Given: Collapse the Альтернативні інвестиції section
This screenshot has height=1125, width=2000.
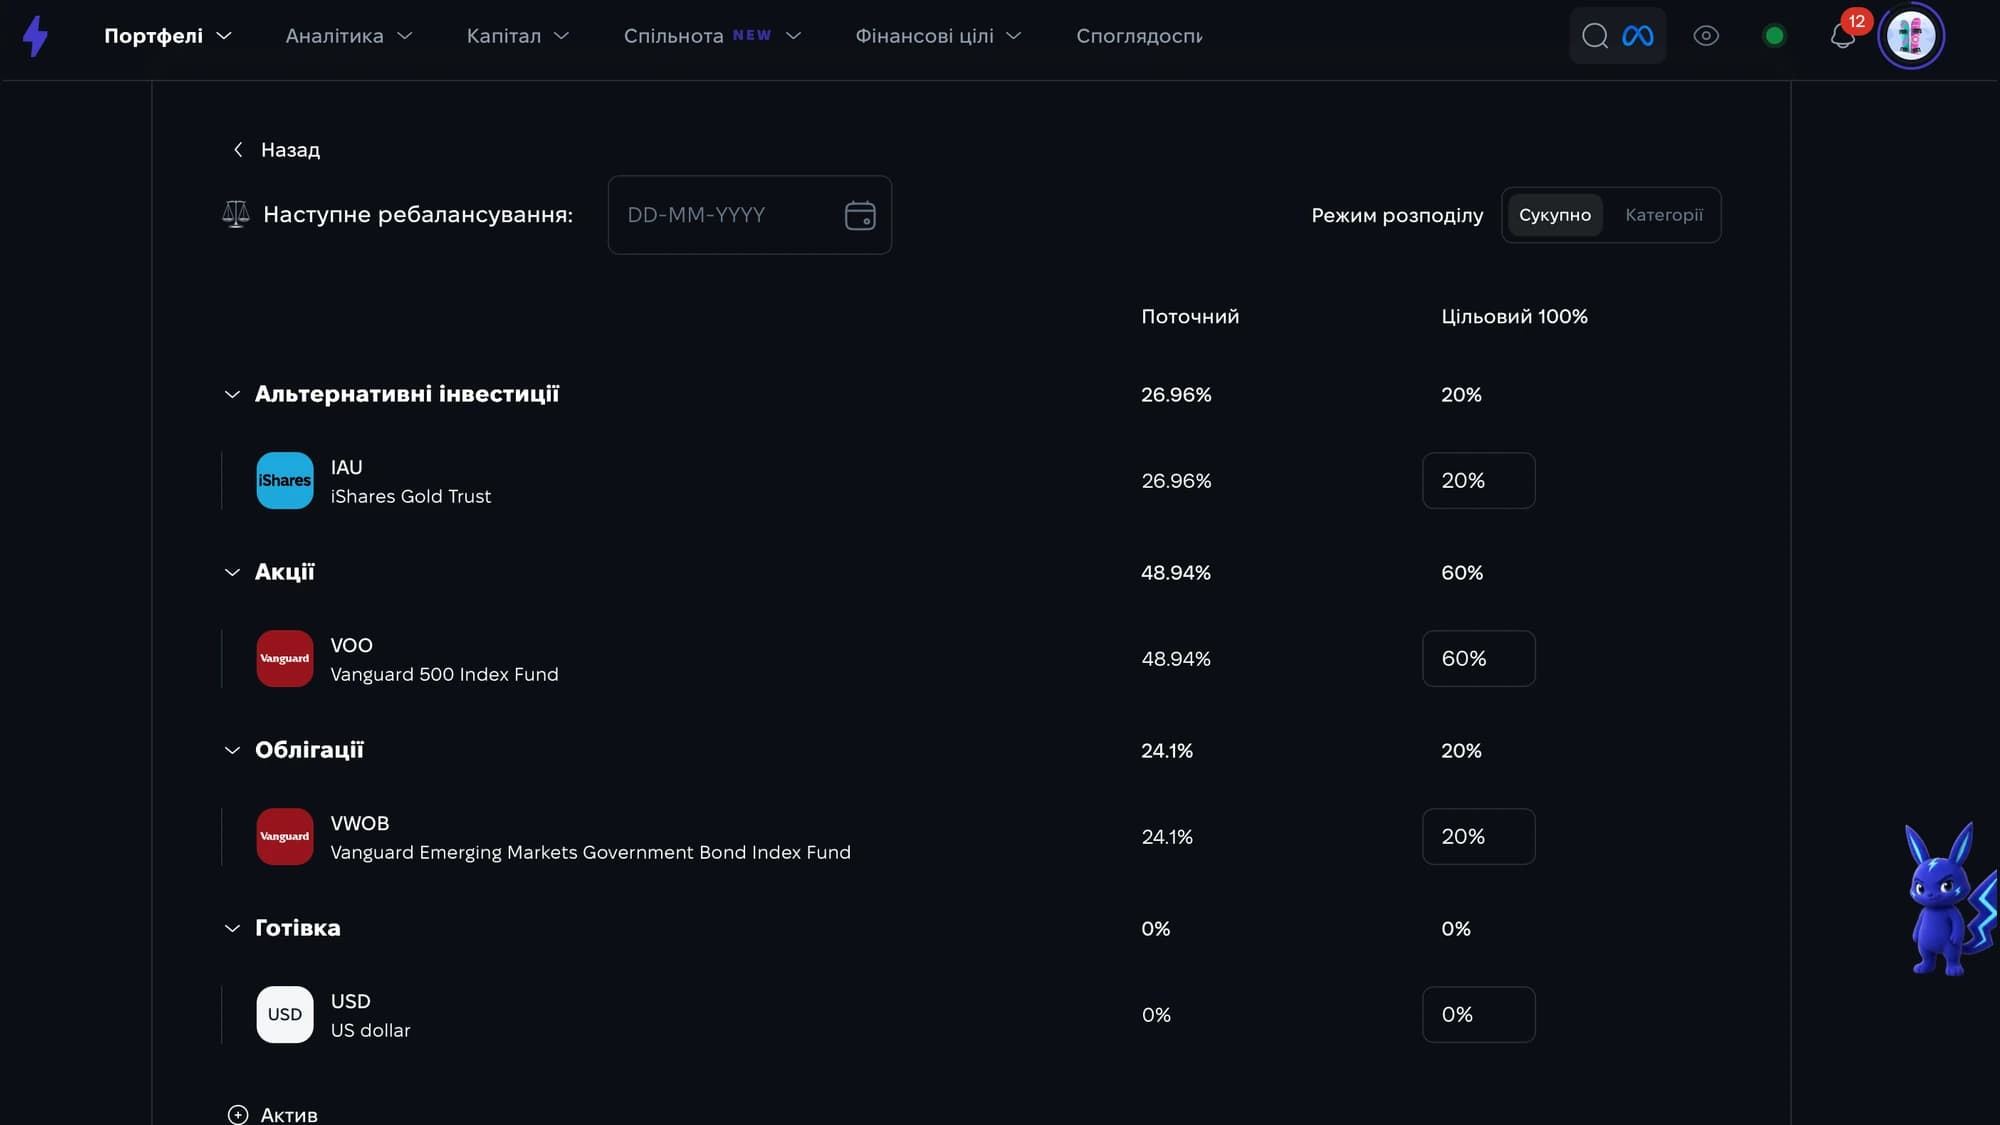Looking at the screenshot, I should tap(232, 395).
